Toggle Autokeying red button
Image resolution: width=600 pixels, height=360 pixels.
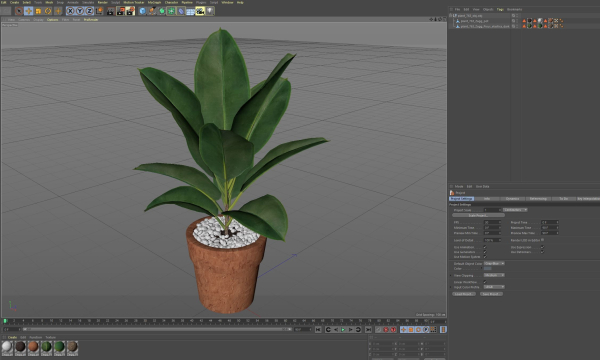(x=393, y=329)
